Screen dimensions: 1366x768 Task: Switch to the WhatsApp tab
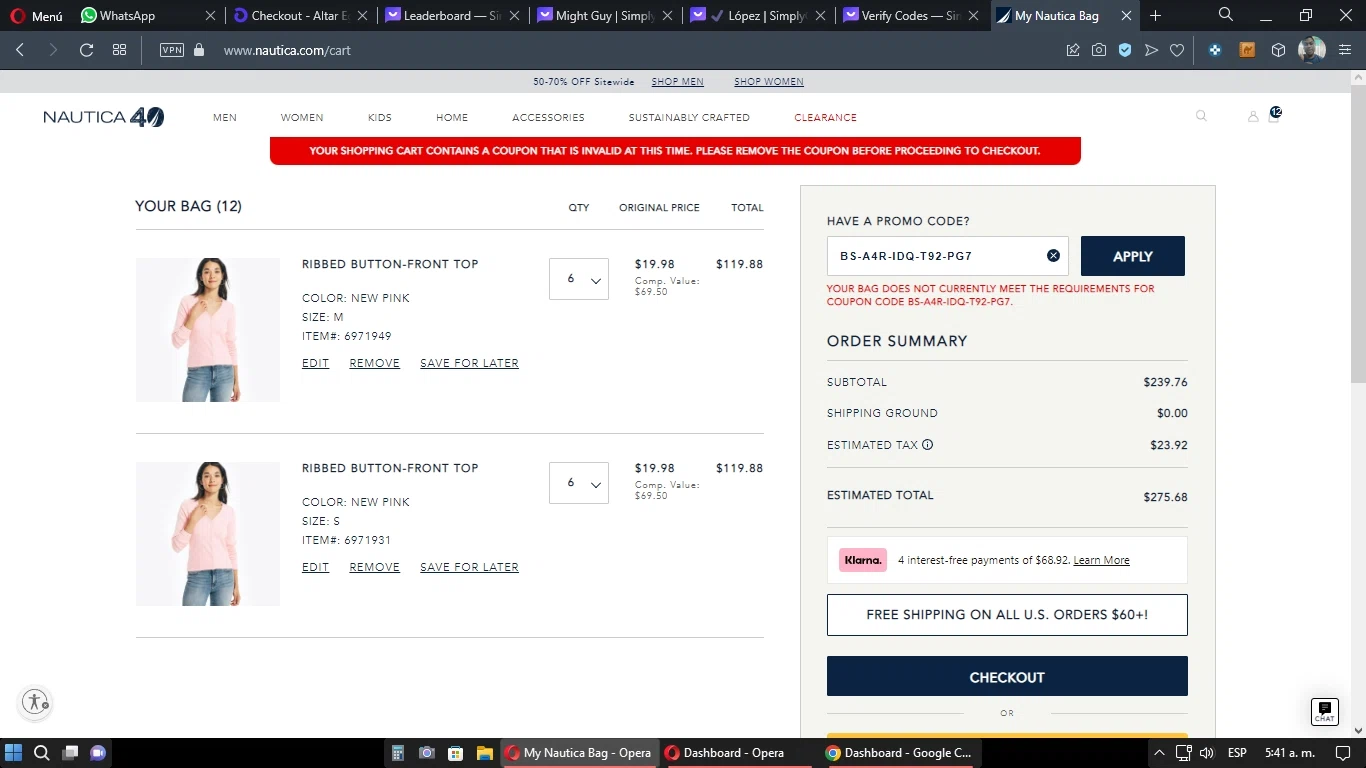(147, 16)
